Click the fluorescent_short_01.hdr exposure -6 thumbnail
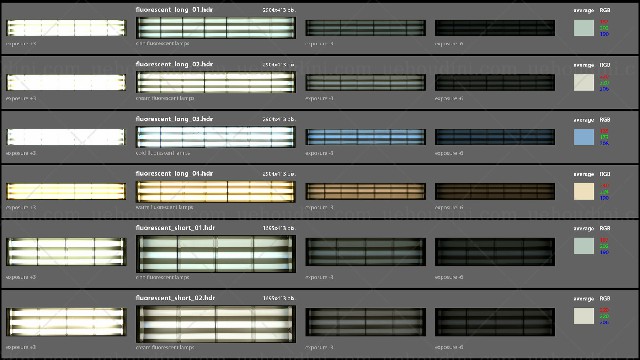This screenshot has height=360, width=640. point(495,252)
